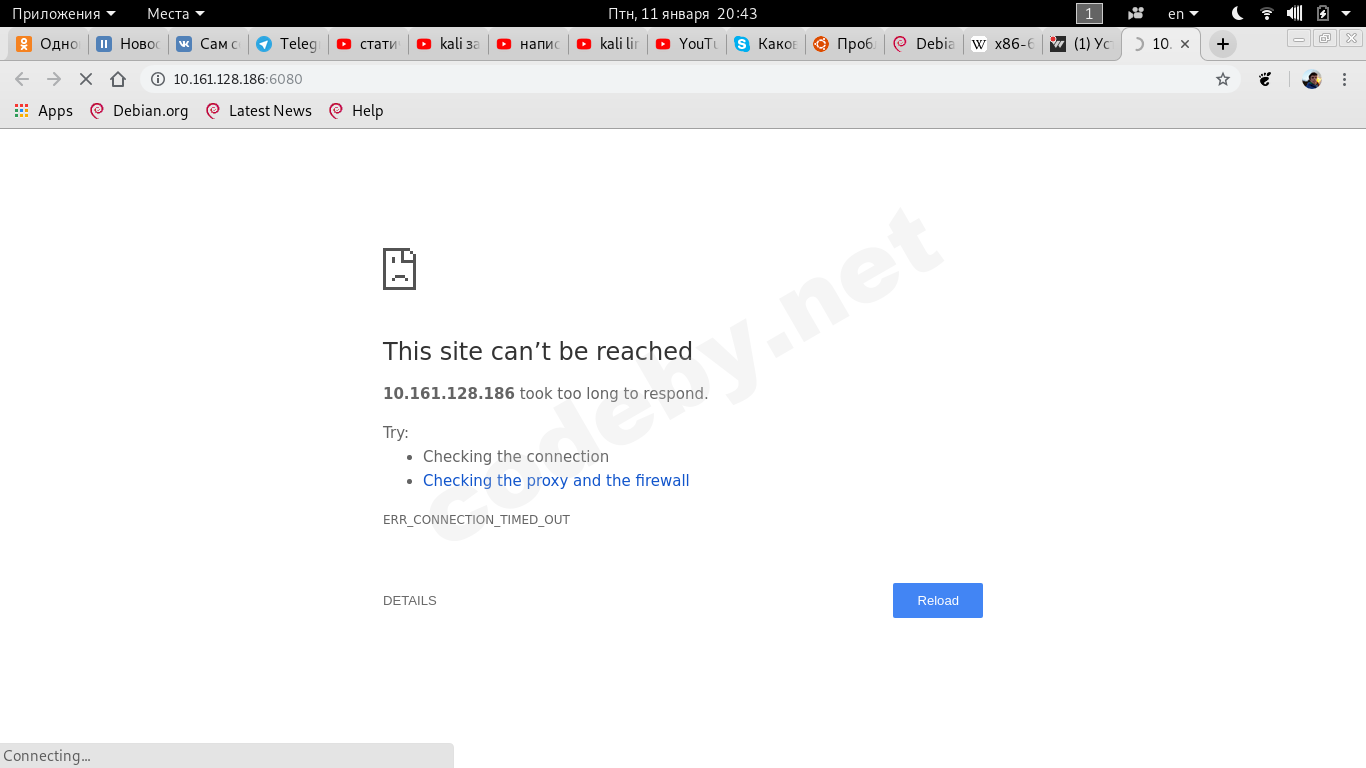1366x768 pixels.
Task: Minimize the Chrome window
Action: pyautogui.click(x=1299, y=39)
